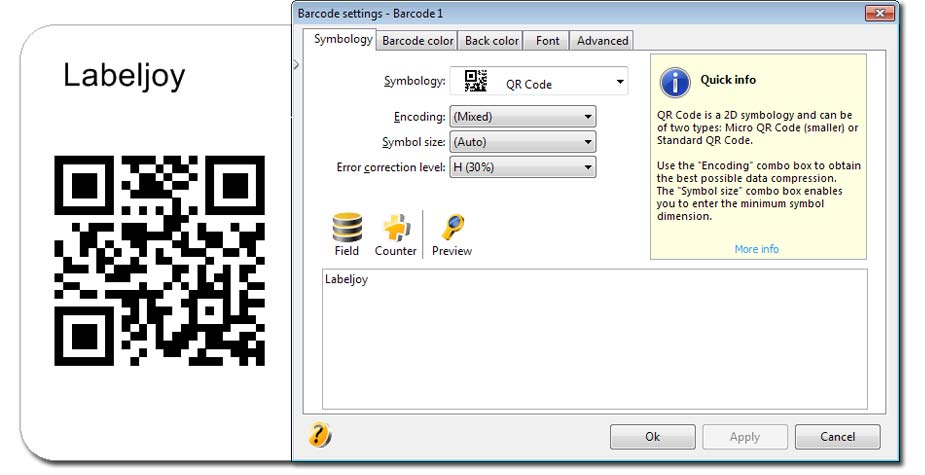The height and width of the screenshot is (475, 925).
Task: Close the Barcode settings dialog
Action: (x=880, y=13)
